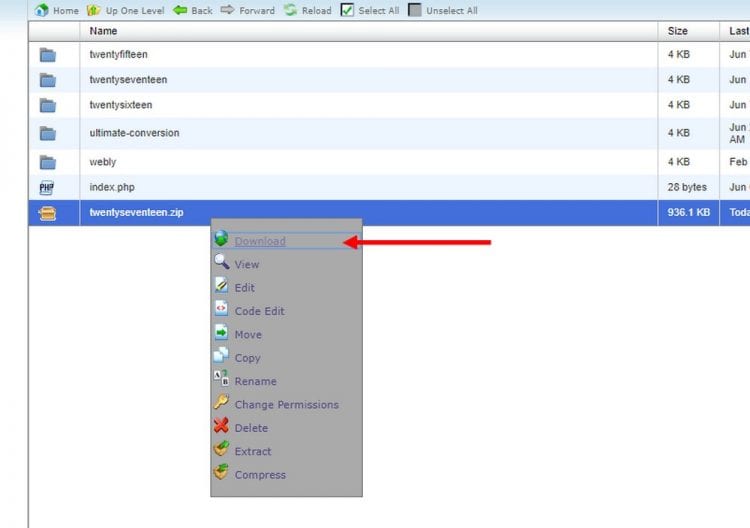Sort files by the Name column header

coord(103,31)
